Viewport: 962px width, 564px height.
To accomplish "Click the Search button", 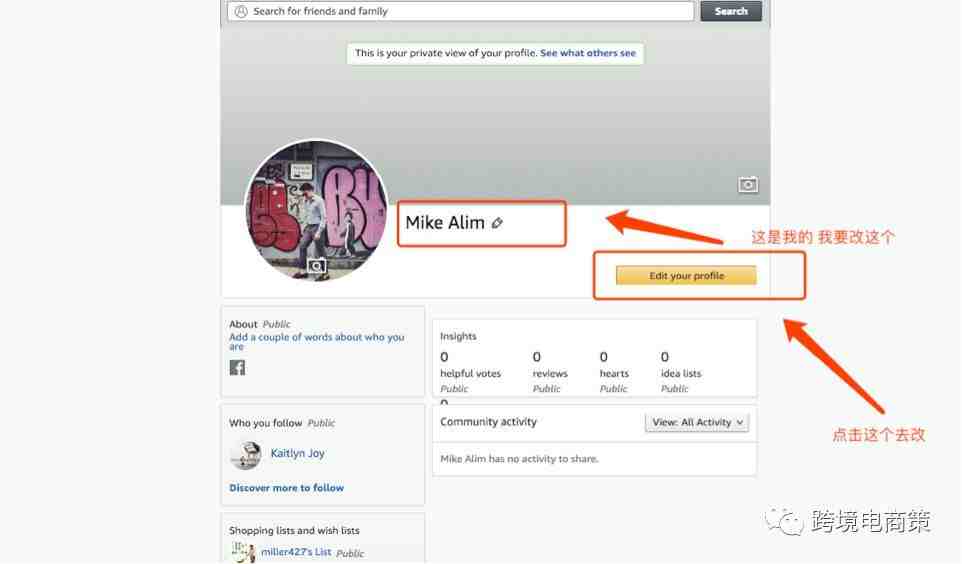I will tap(731, 11).
